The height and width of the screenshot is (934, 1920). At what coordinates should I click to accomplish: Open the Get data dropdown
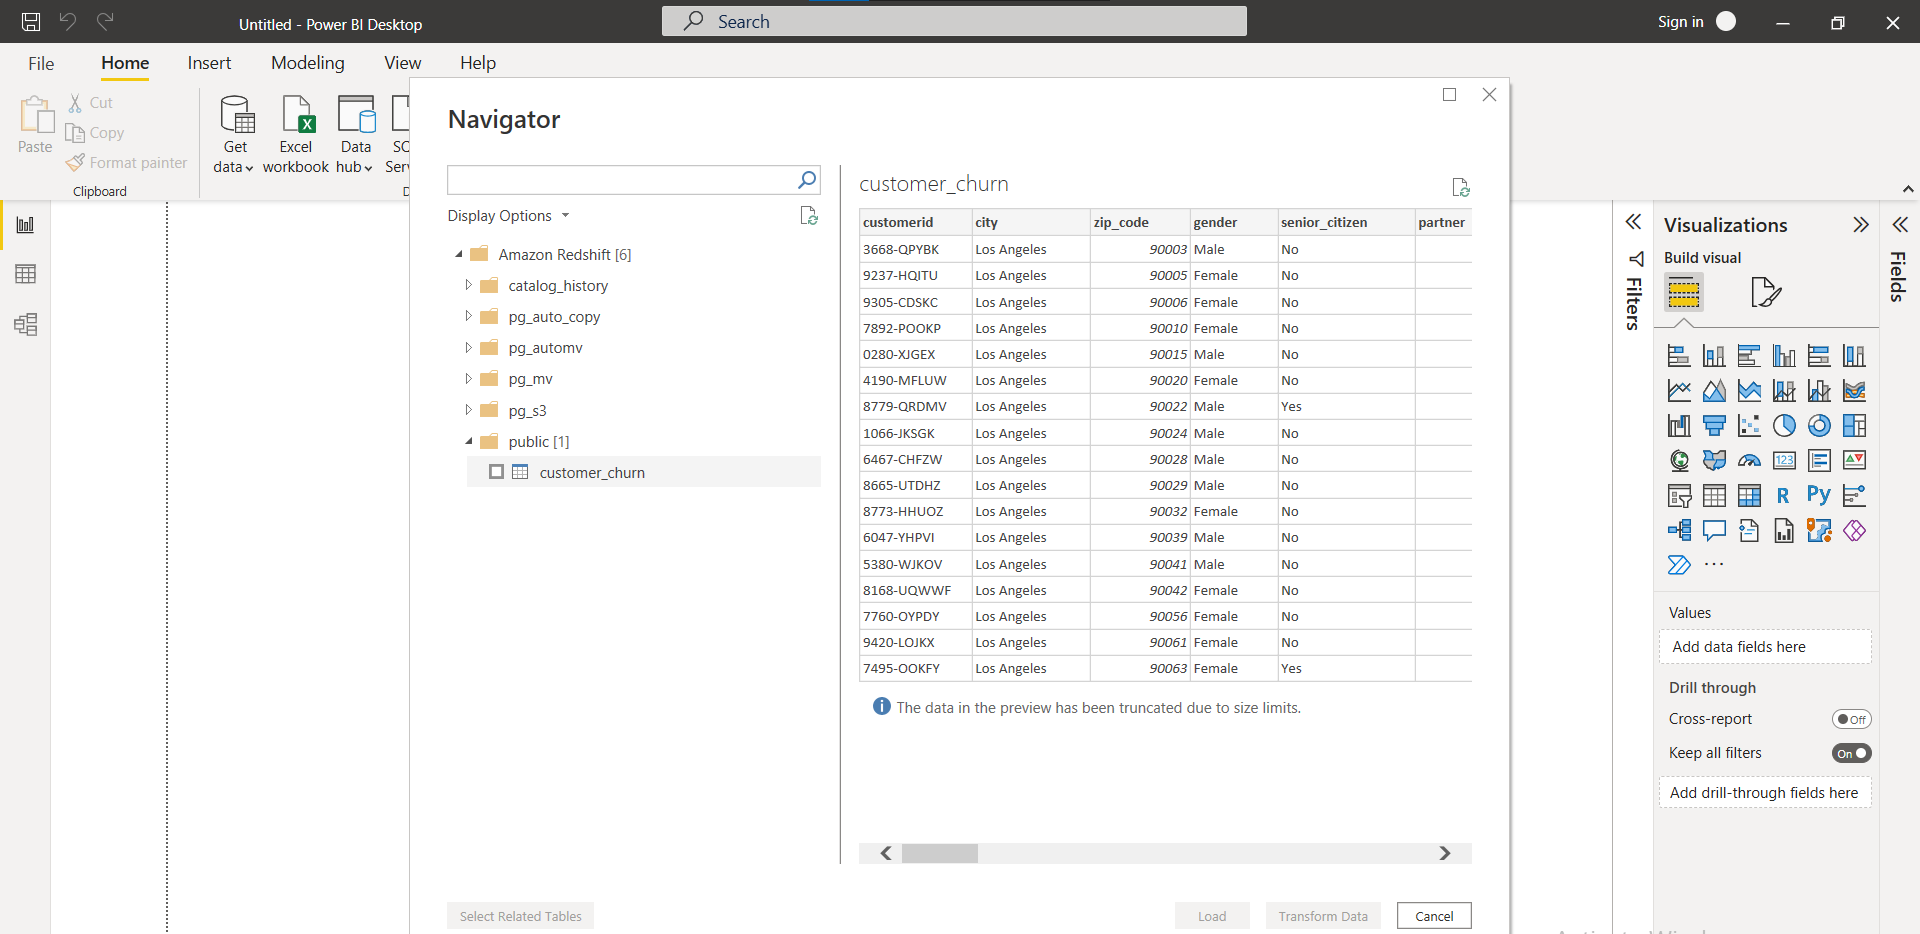(x=234, y=158)
